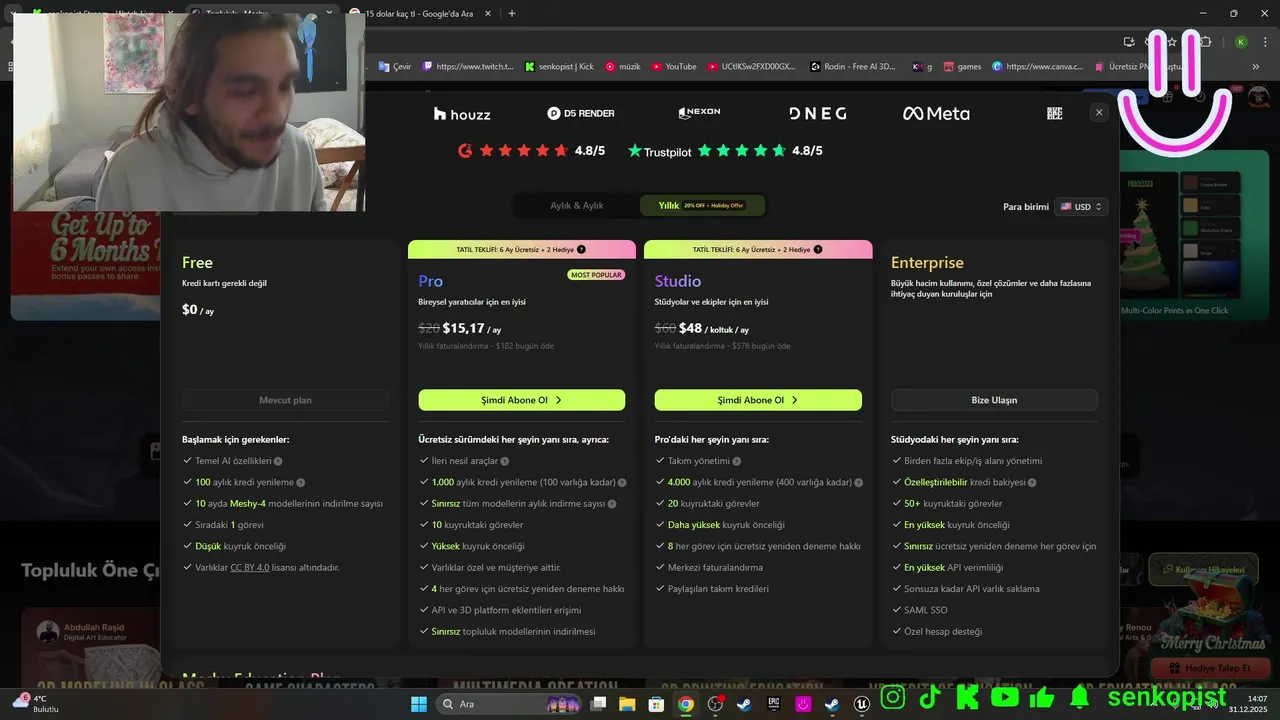Open File Explorer from the taskbar
Viewport: 1280px width, 720px height.
[x=627, y=704]
